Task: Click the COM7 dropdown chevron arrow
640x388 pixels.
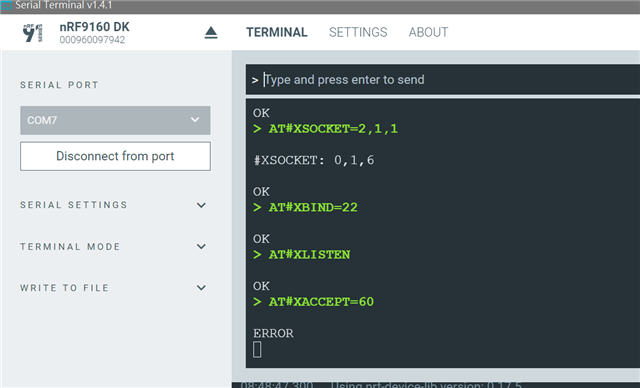Action: [x=195, y=120]
